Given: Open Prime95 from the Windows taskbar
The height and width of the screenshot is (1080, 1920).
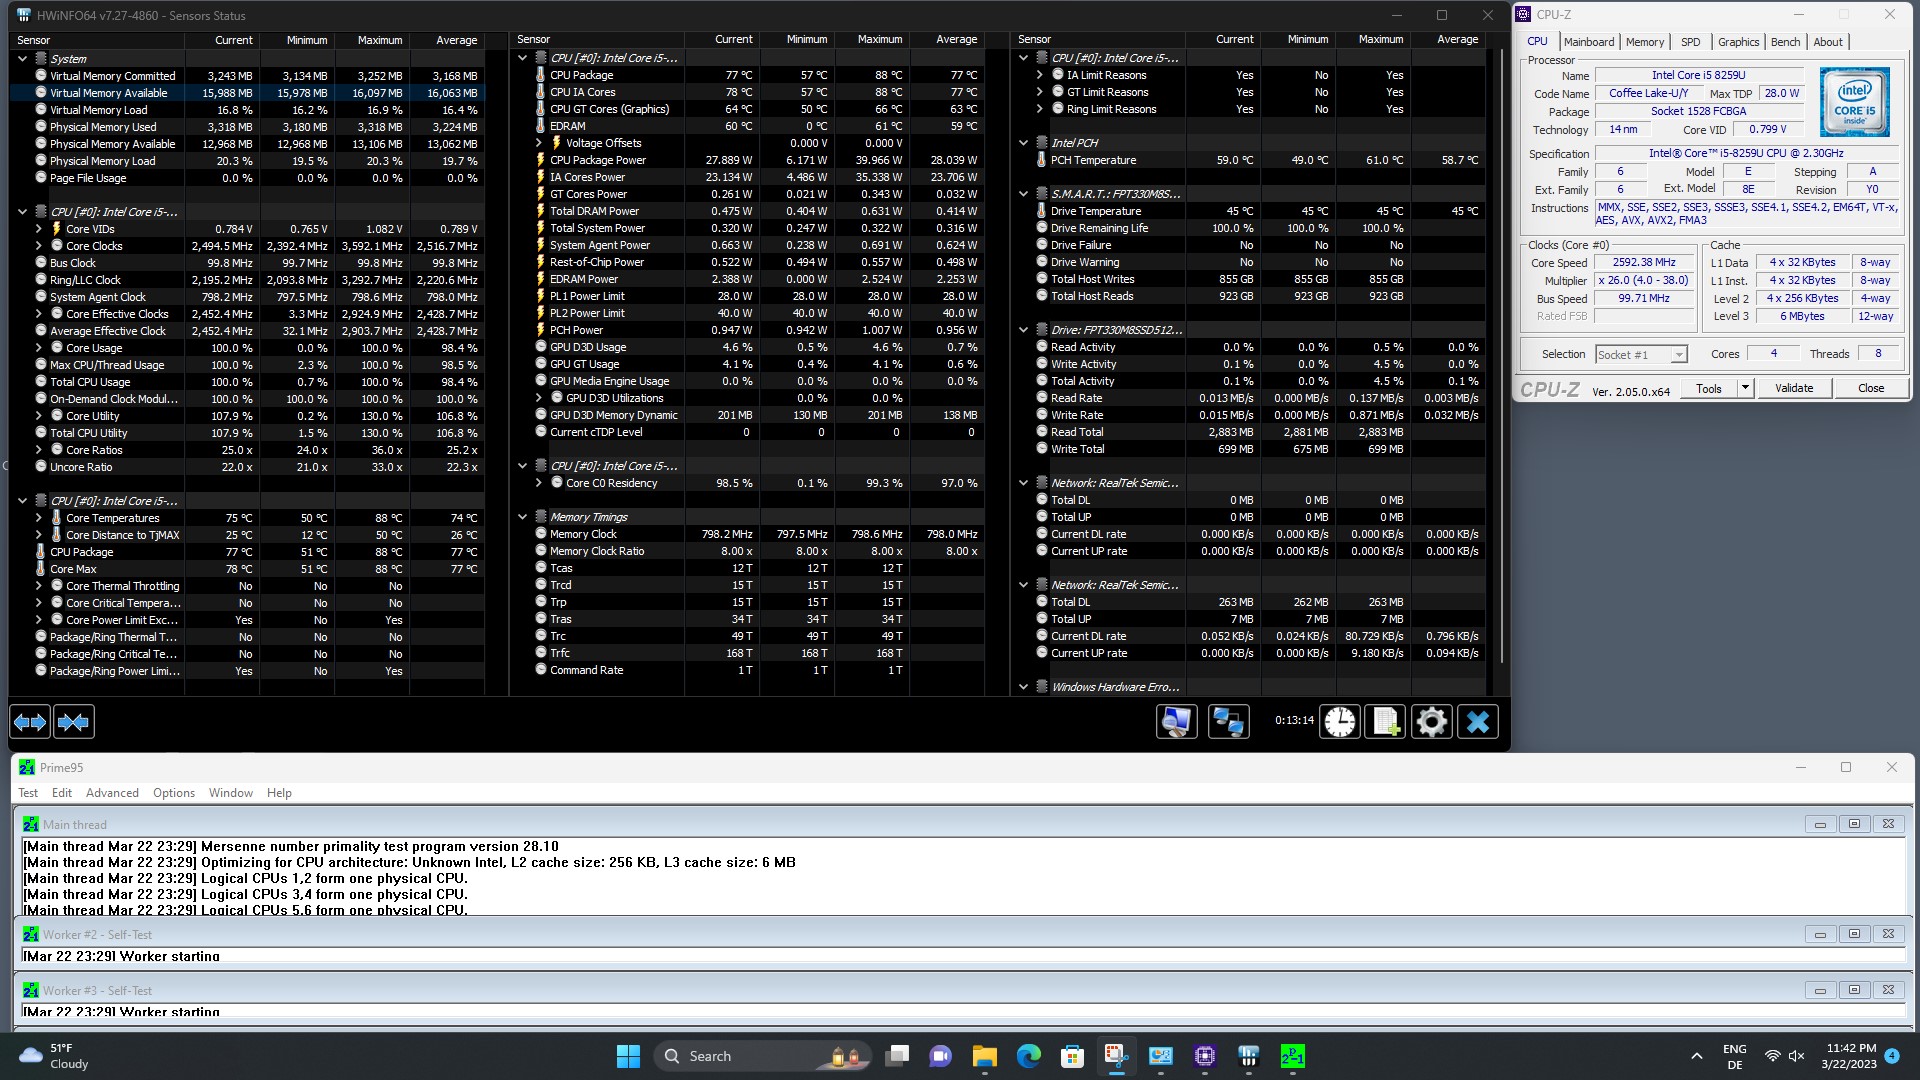Looking at the screenshot, I should [1292, 1056].
